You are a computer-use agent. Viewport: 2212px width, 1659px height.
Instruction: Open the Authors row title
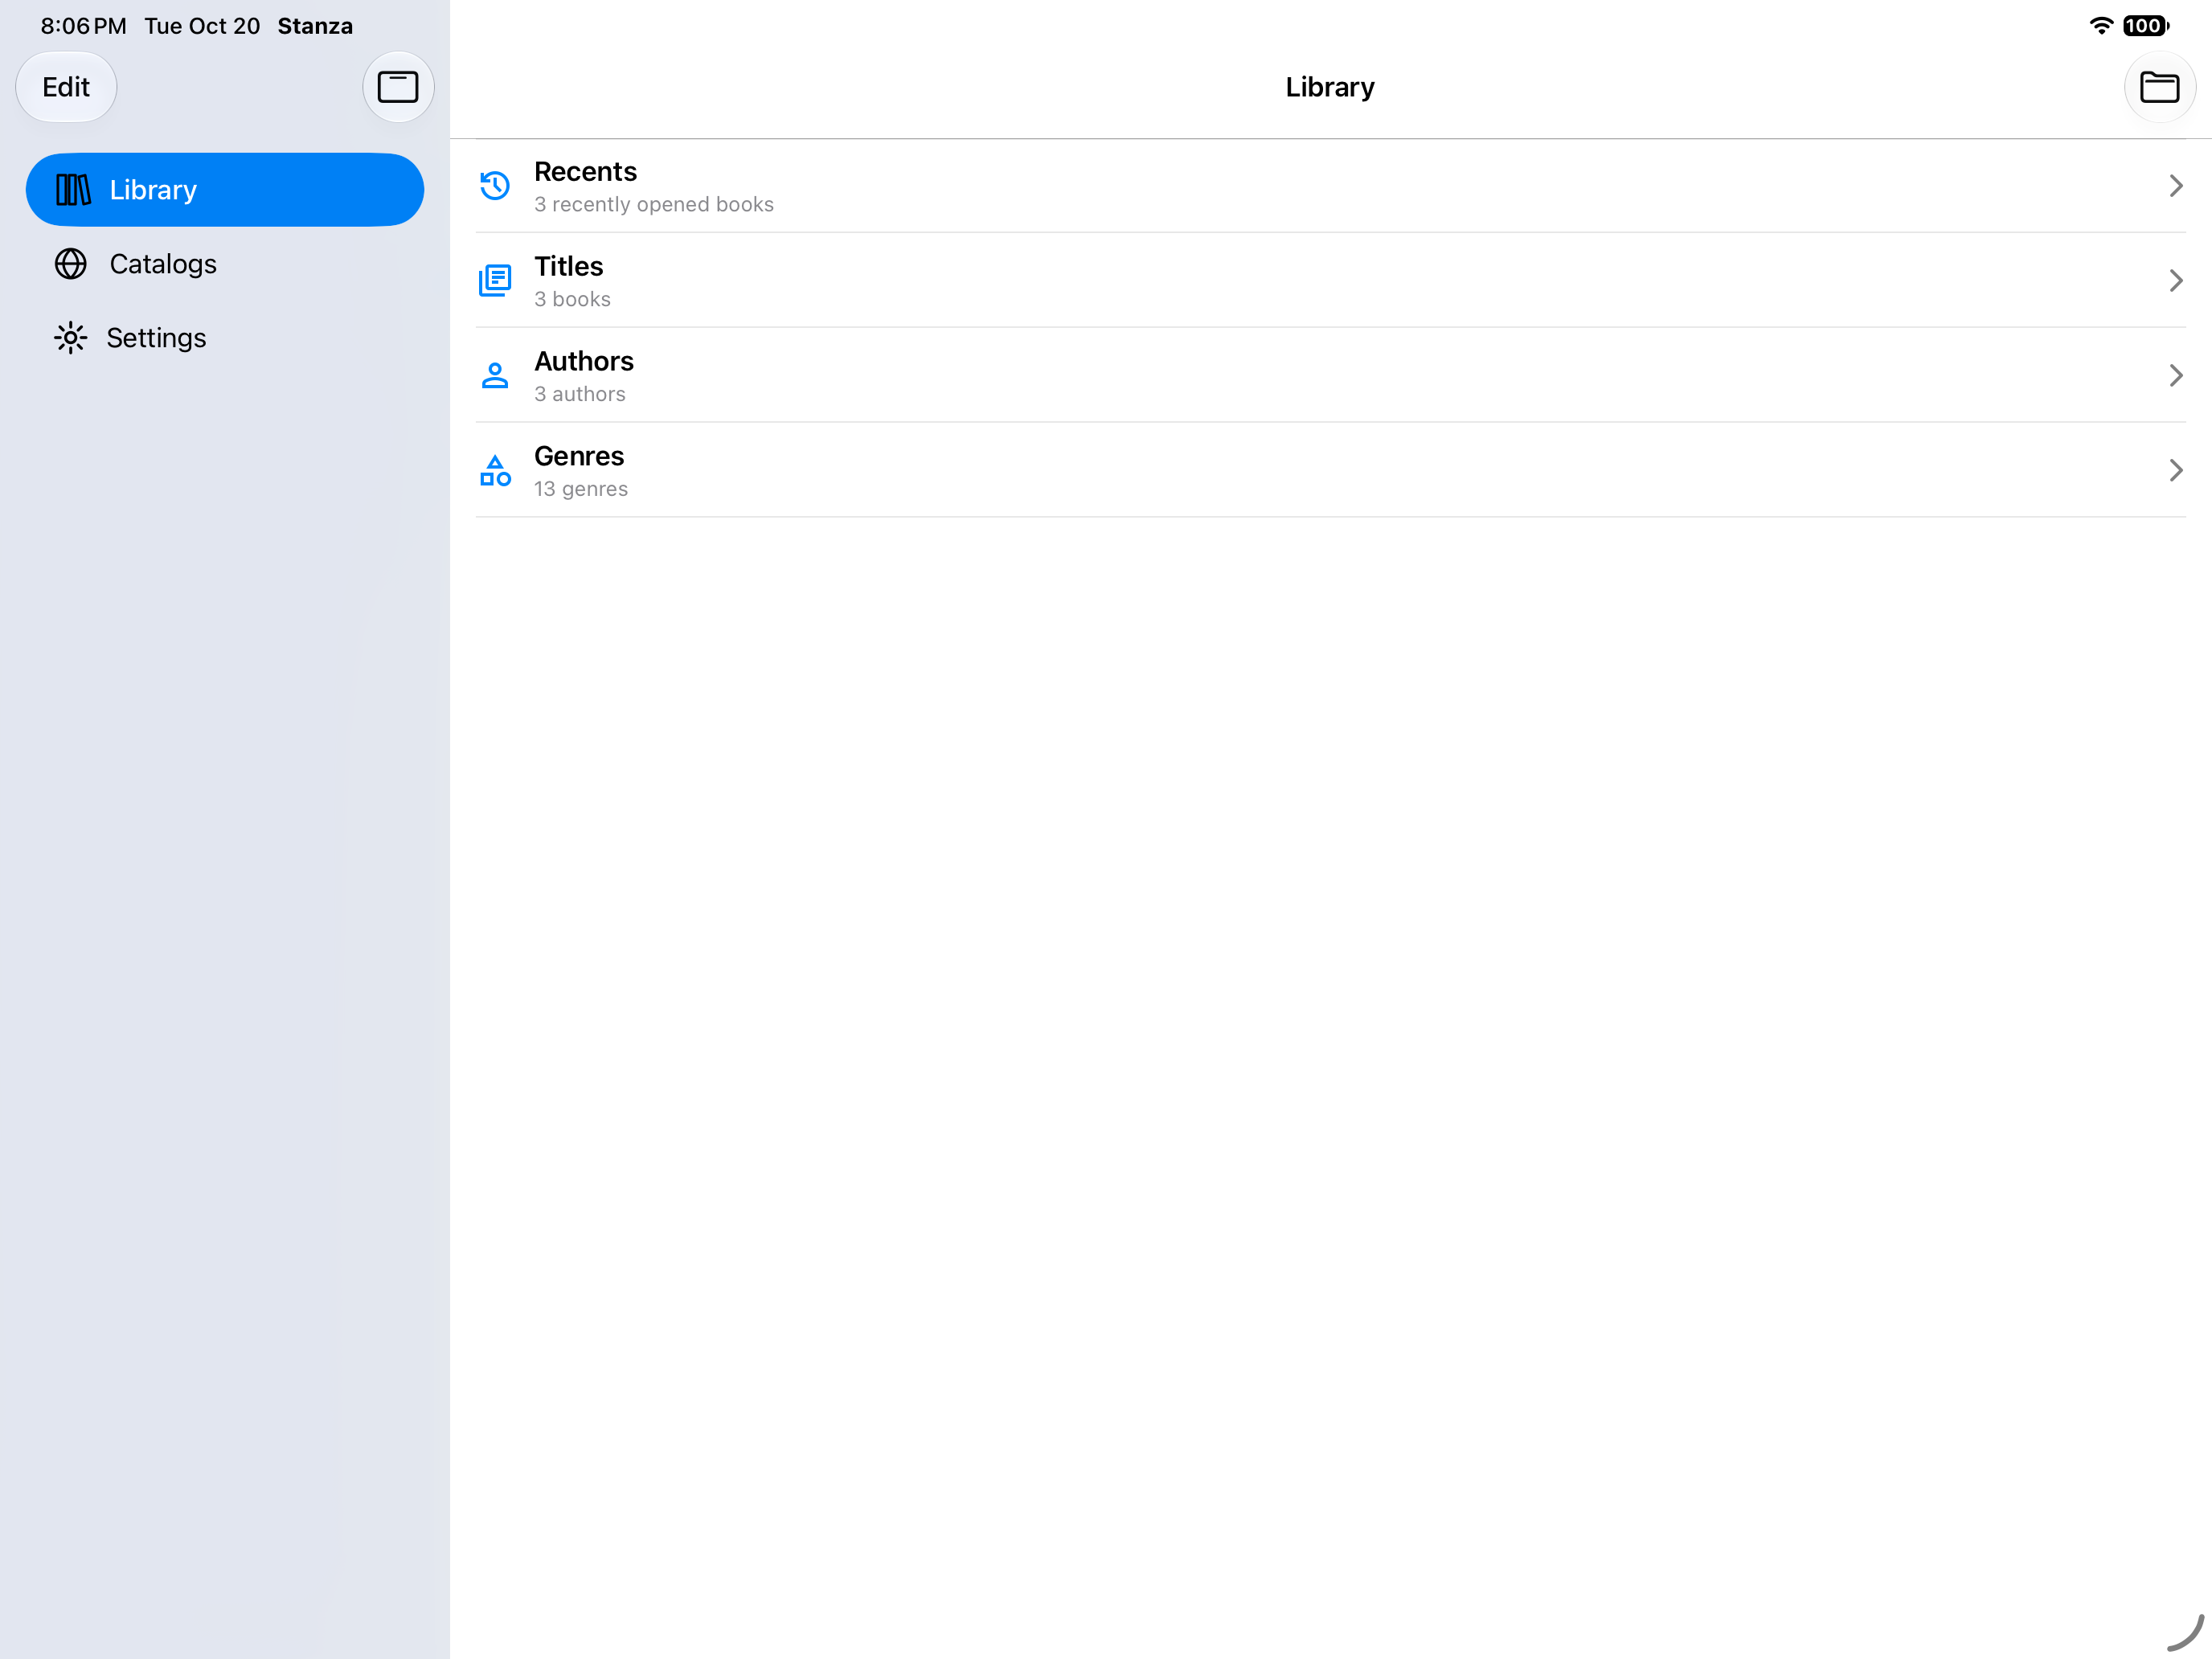pos(584,361)
